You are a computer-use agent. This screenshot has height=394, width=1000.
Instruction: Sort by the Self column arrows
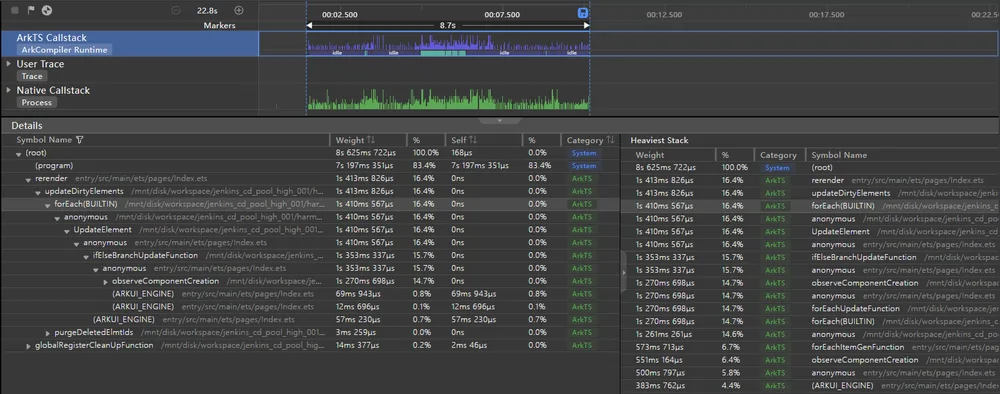[473, 140]
